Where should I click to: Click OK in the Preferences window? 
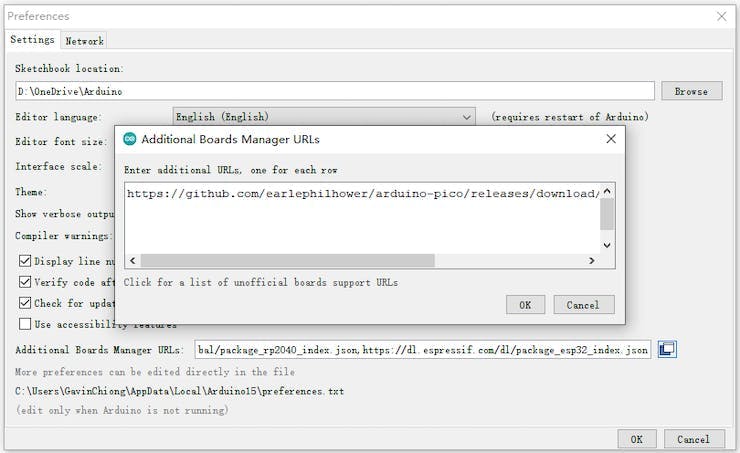tap(637, 439)
